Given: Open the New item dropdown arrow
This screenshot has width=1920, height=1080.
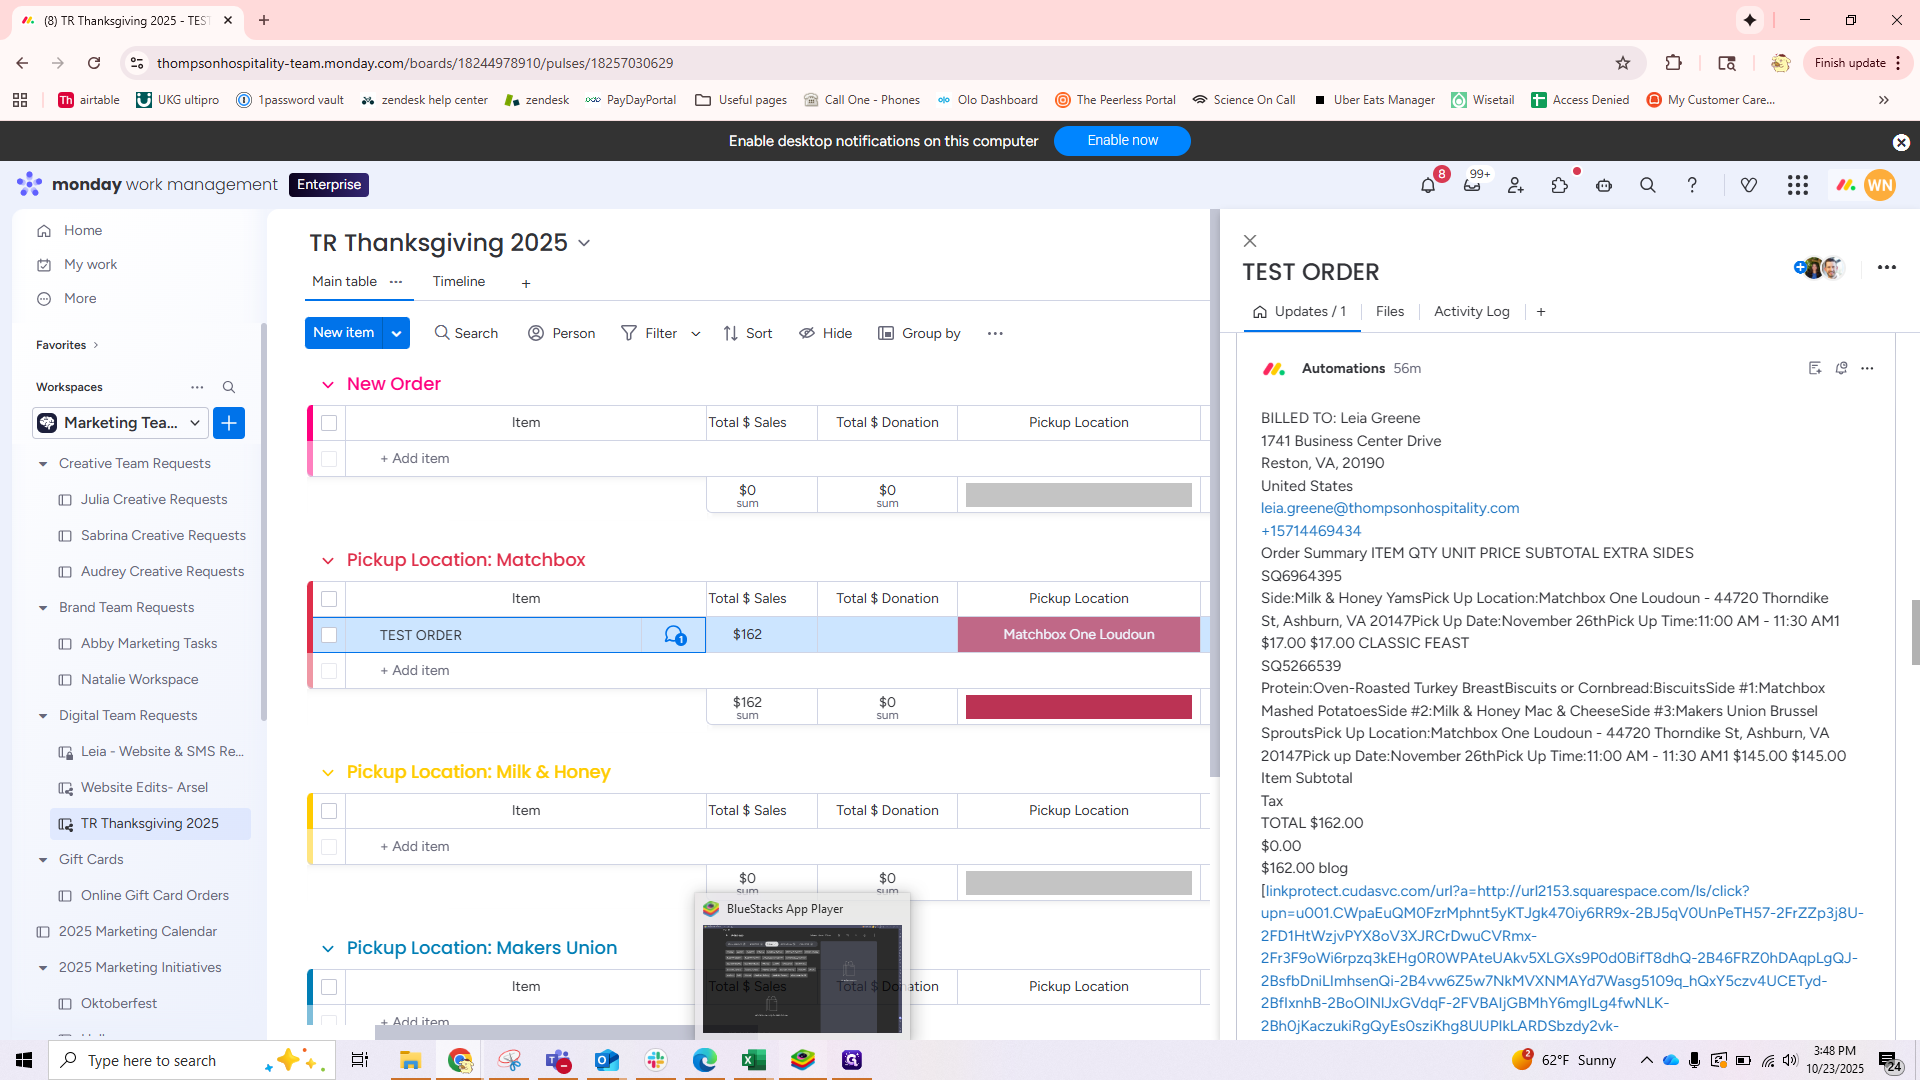Looking at the screenshot, I should [x=397, y=333].
